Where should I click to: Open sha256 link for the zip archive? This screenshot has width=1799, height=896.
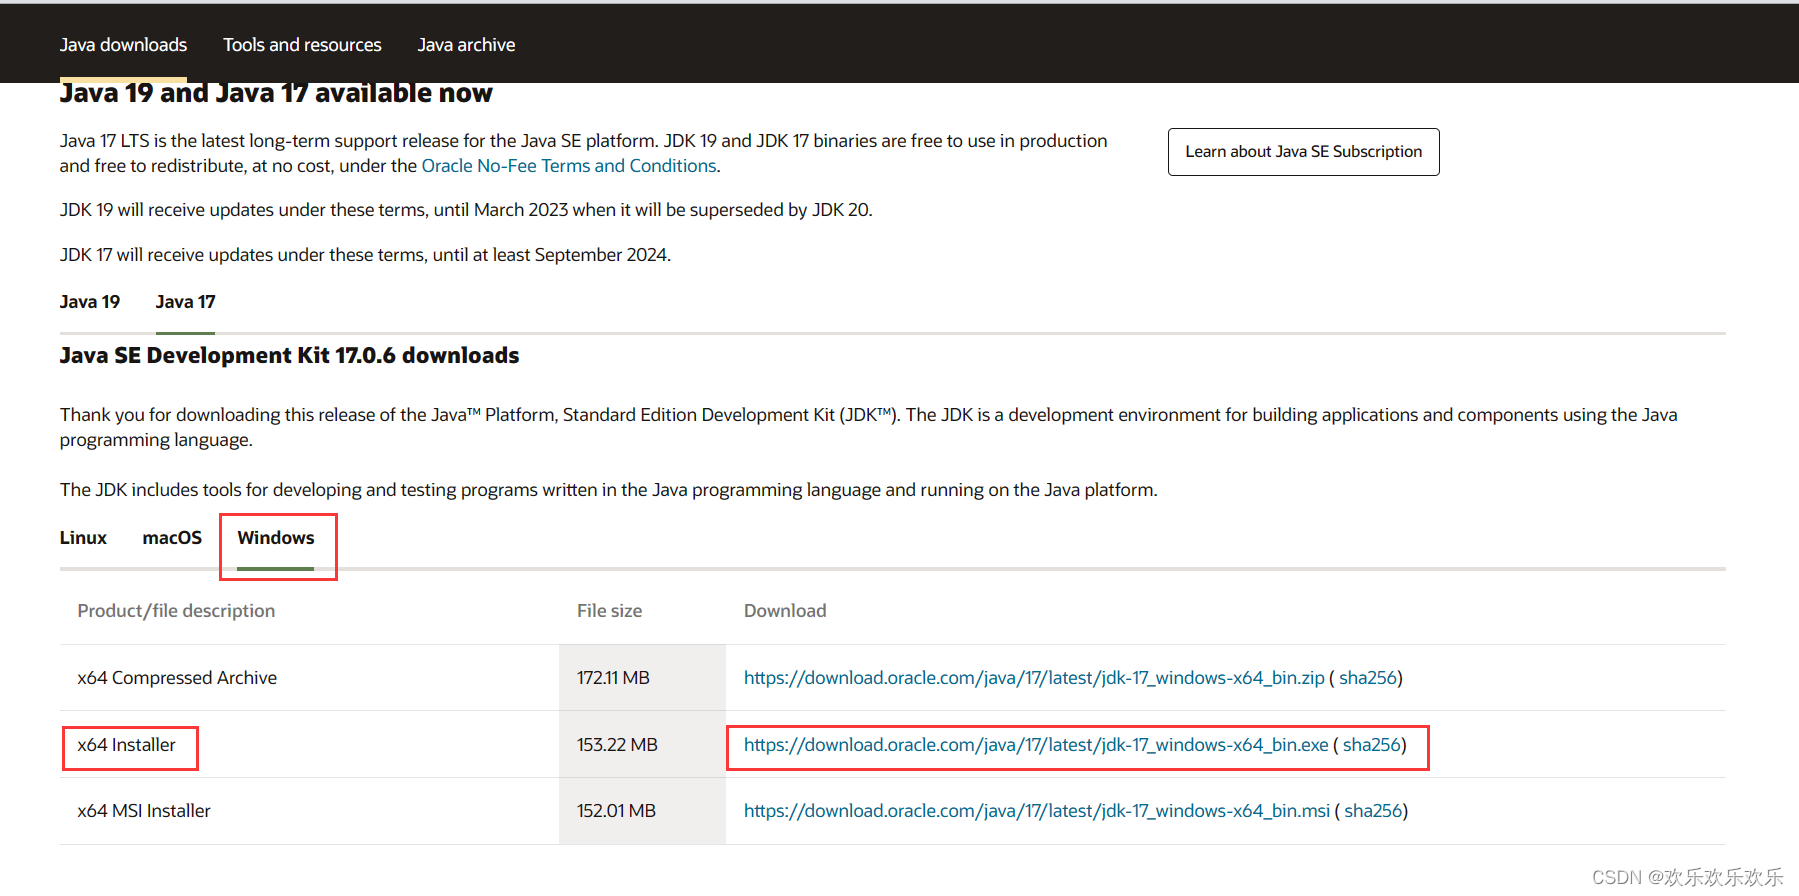pos(1367,678)
